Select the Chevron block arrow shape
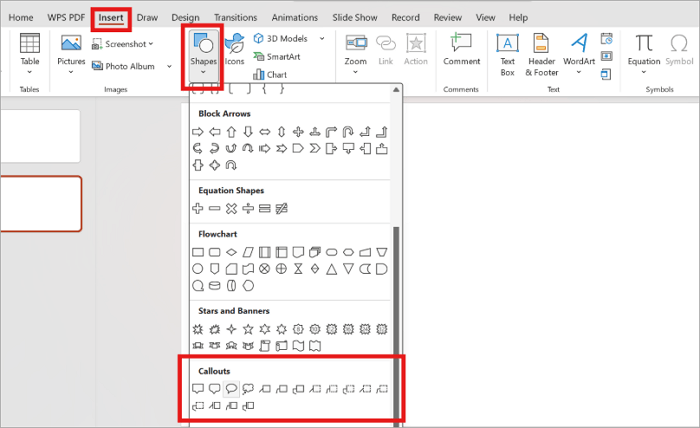Screen dimensions: 700x428 pyautogui.click(x=315, y=148)
